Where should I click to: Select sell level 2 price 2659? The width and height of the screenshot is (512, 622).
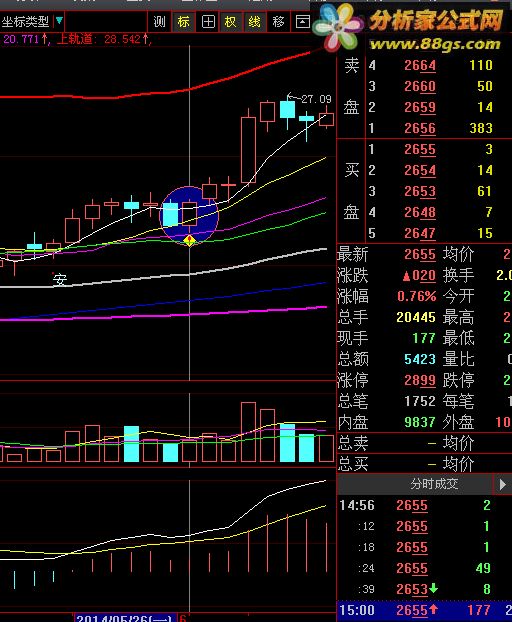420,108
